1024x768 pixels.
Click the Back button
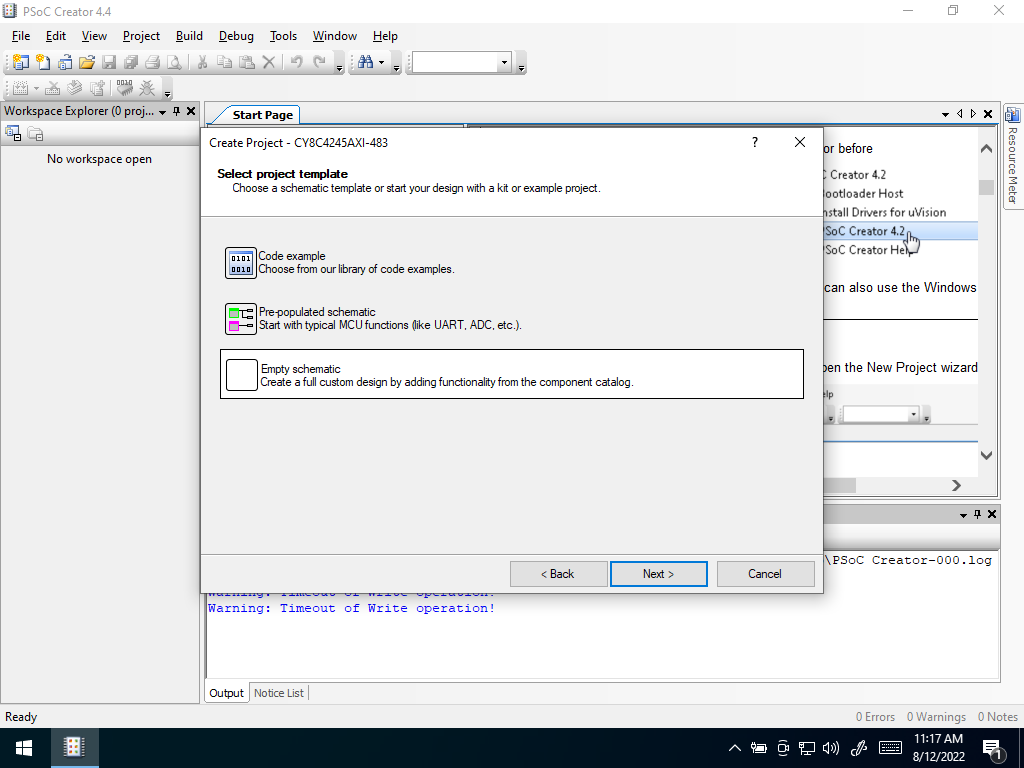(x=558, y=574)
